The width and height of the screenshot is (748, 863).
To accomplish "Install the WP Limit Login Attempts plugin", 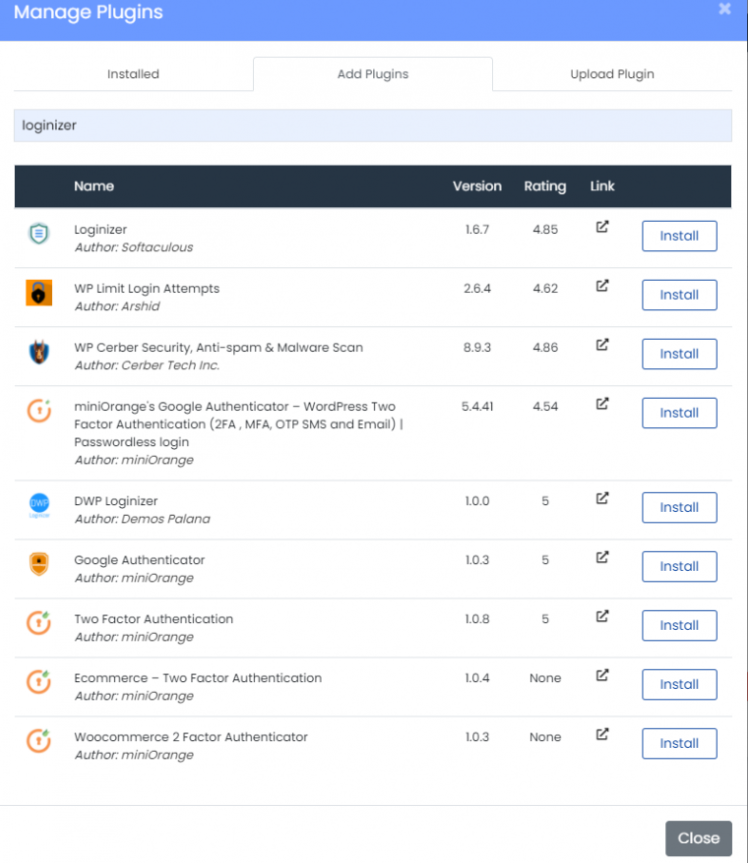I will 679,295.
